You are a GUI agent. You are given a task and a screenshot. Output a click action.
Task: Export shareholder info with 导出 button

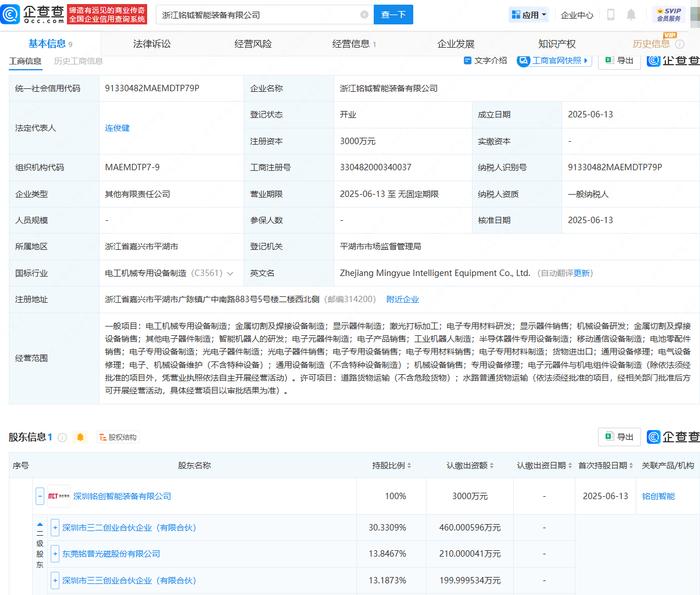click(620, 437)
